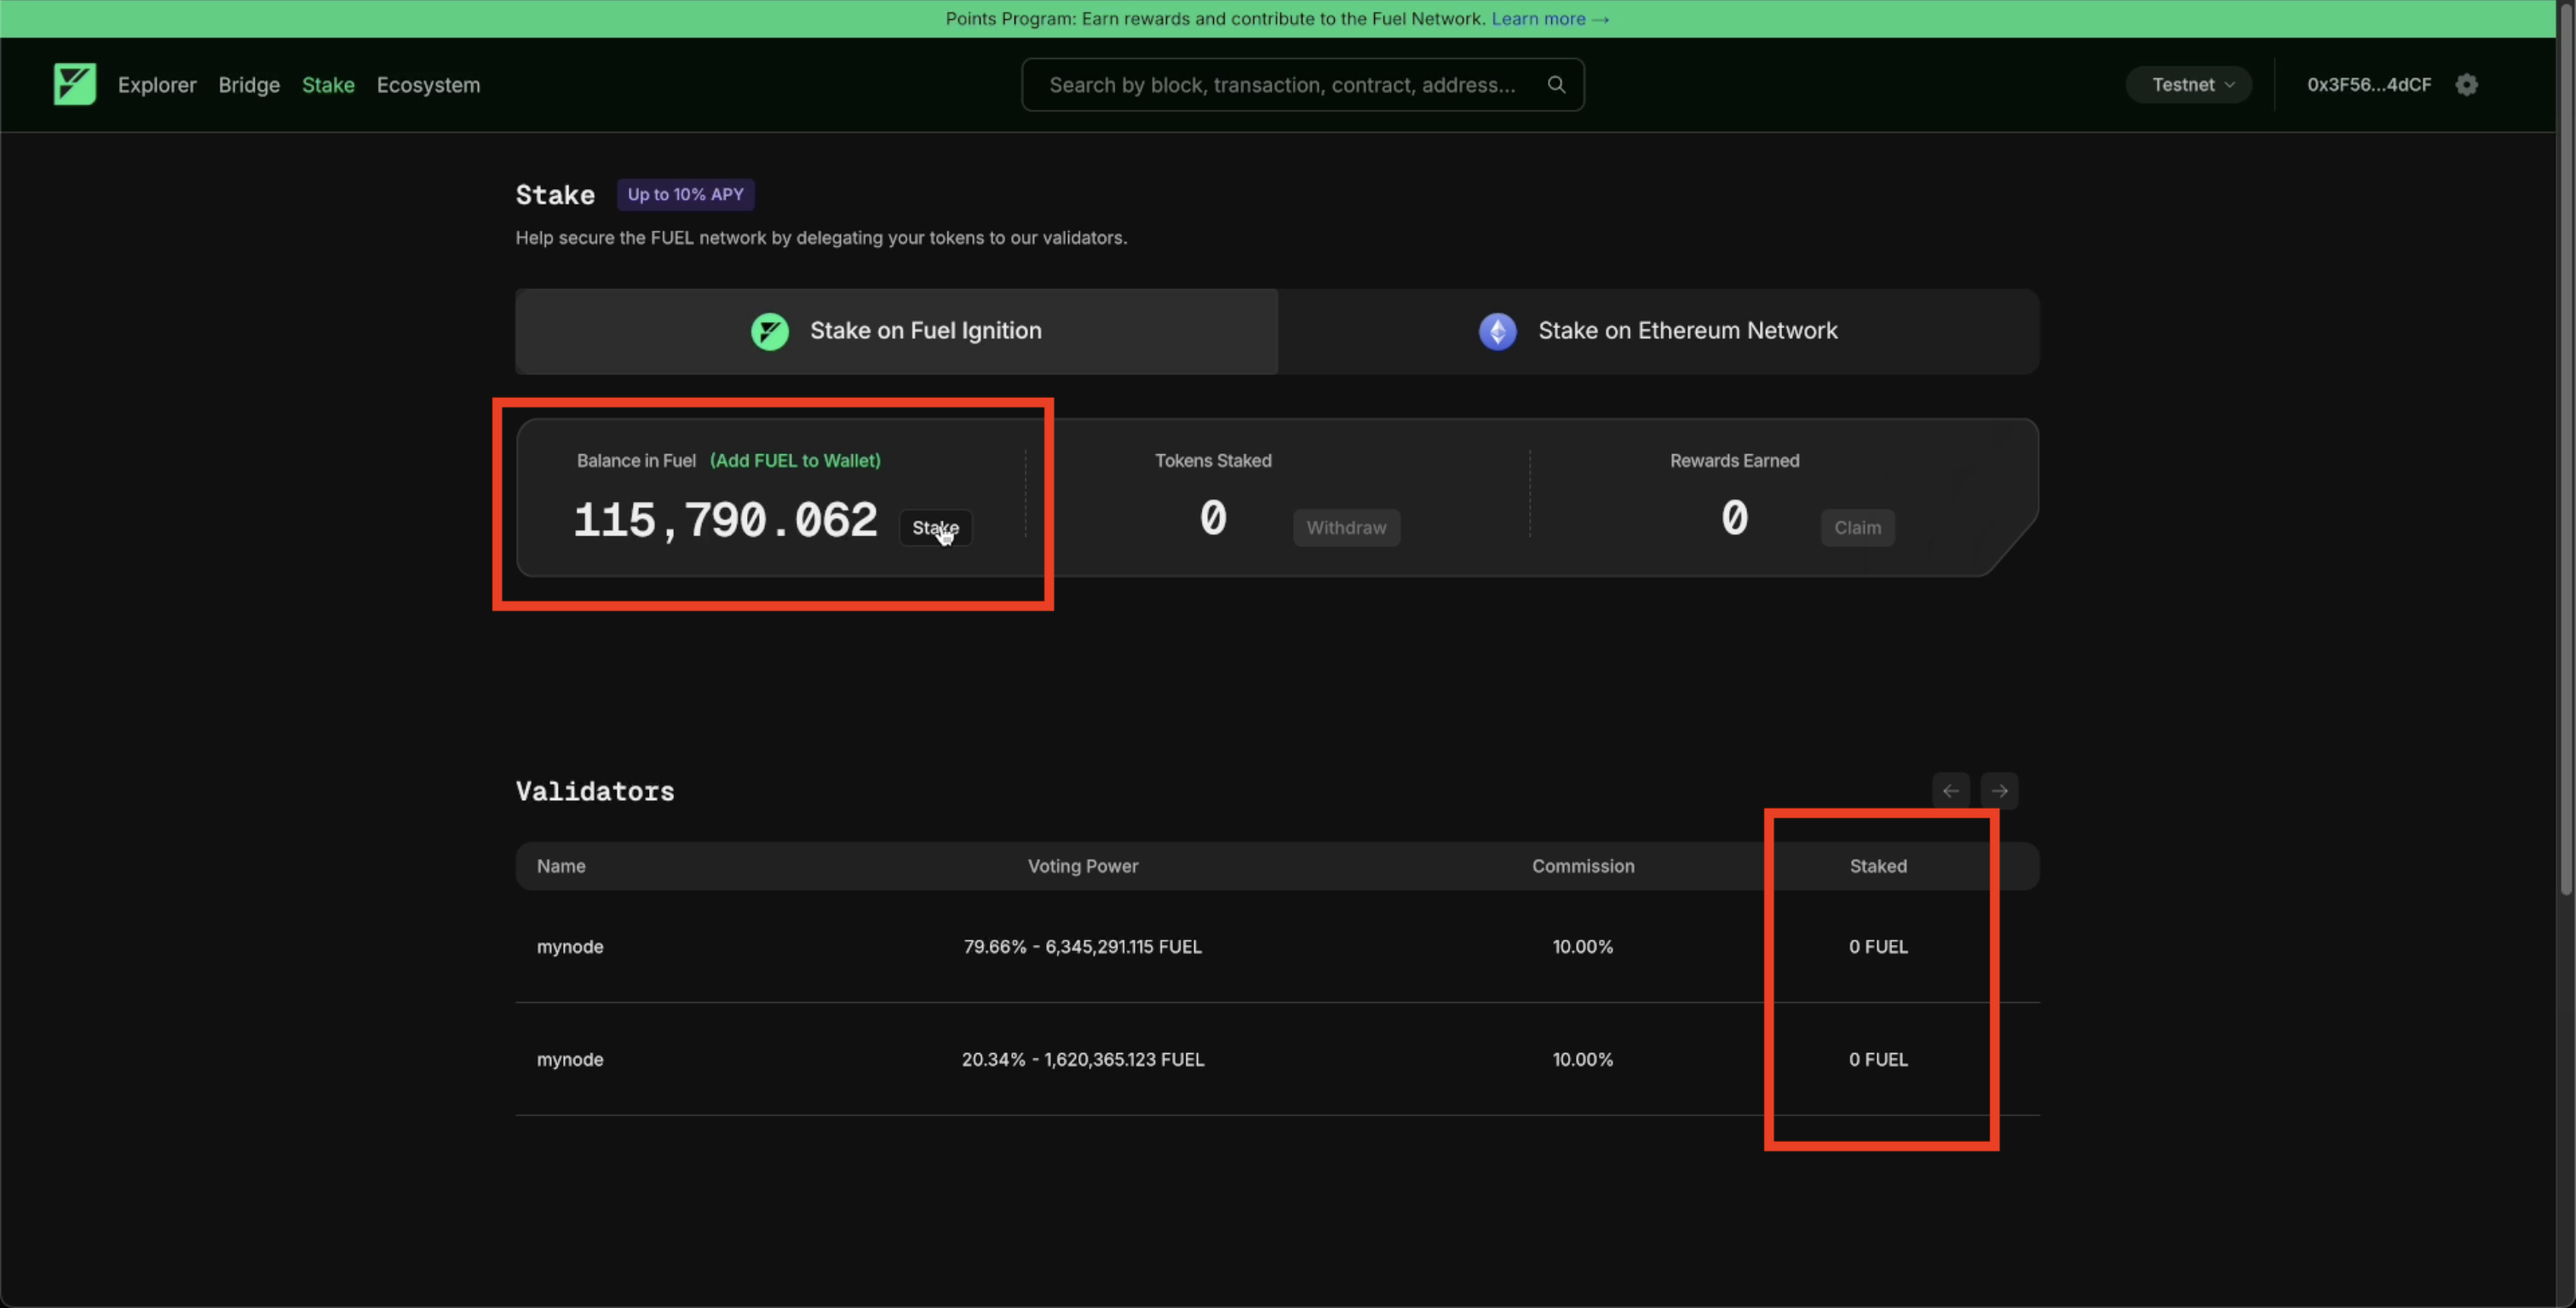The width and height of the screenshot is (2576, 1308).
Task: Click Add FUEL to Wallet link
Action: point(795,461)
